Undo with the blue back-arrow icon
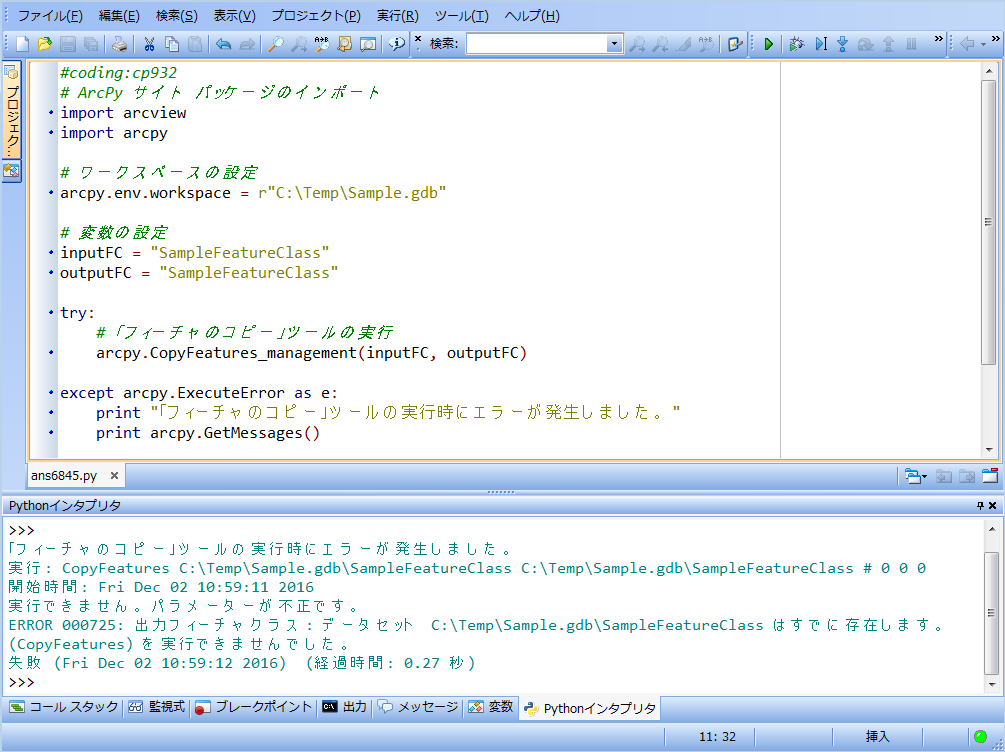 point(223,44)
